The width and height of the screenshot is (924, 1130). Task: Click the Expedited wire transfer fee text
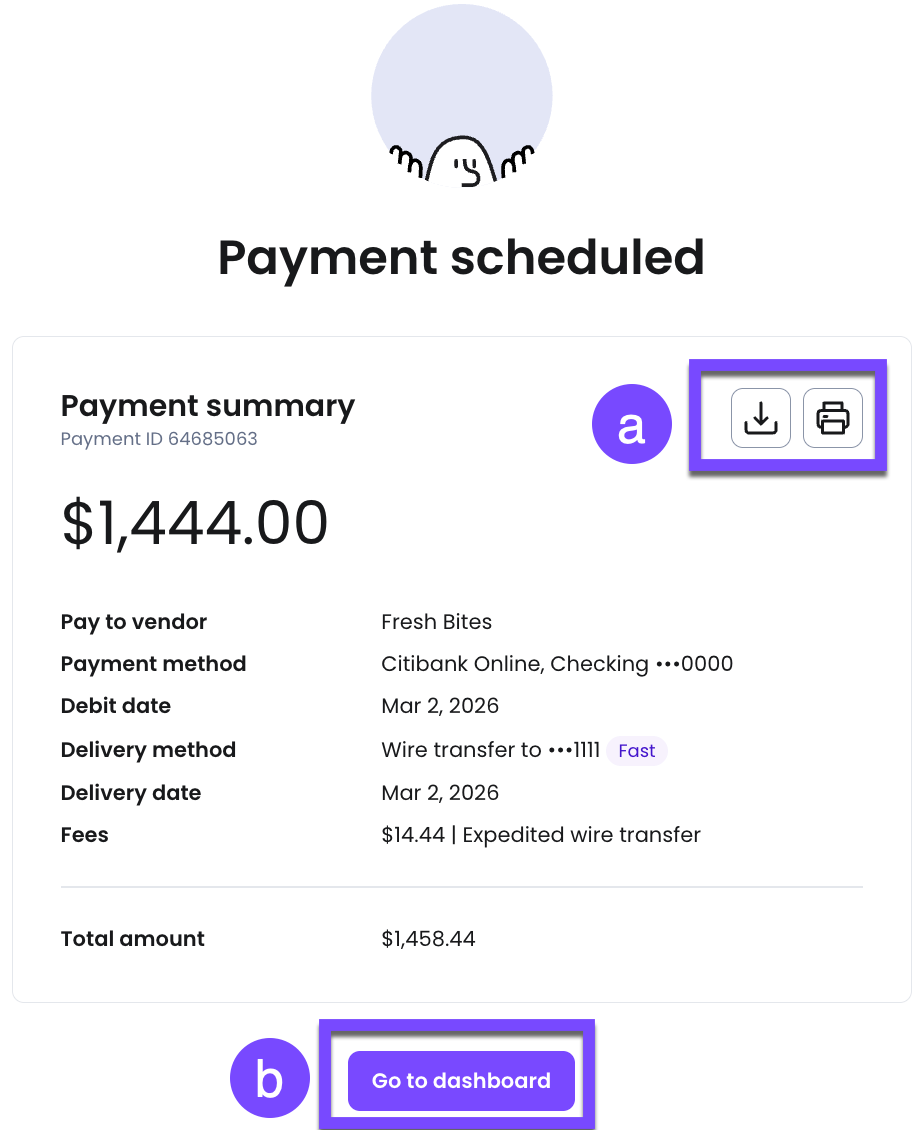click(581, 835)
